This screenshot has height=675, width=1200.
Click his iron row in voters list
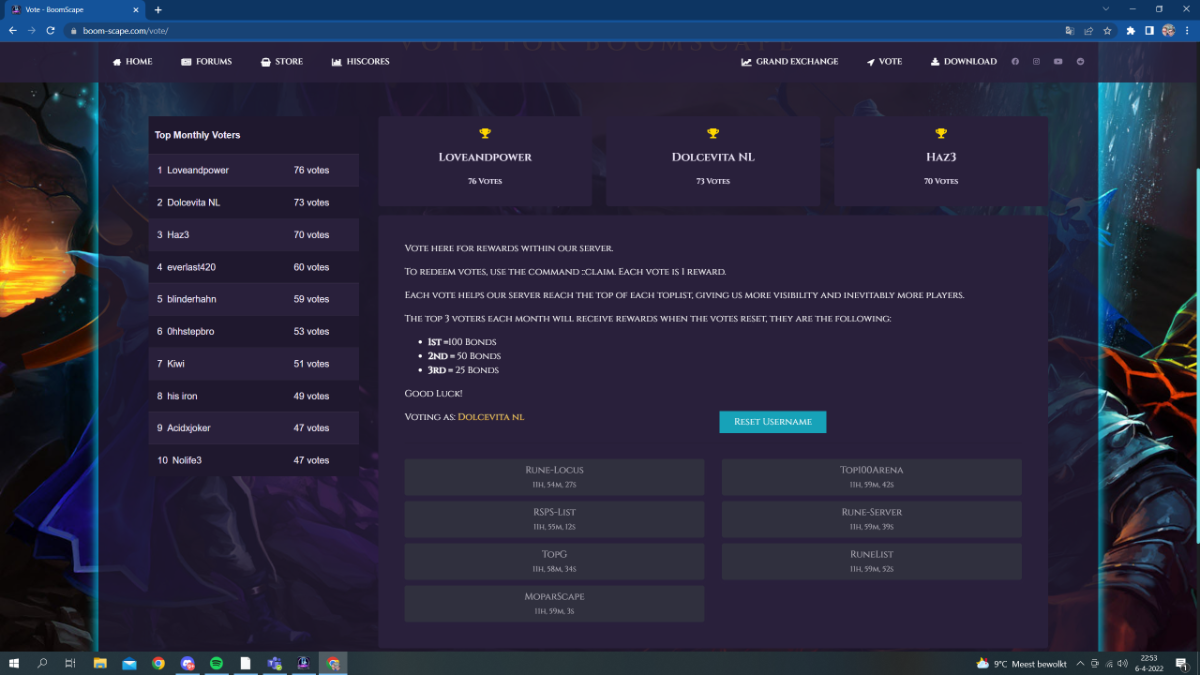[254, 396]
